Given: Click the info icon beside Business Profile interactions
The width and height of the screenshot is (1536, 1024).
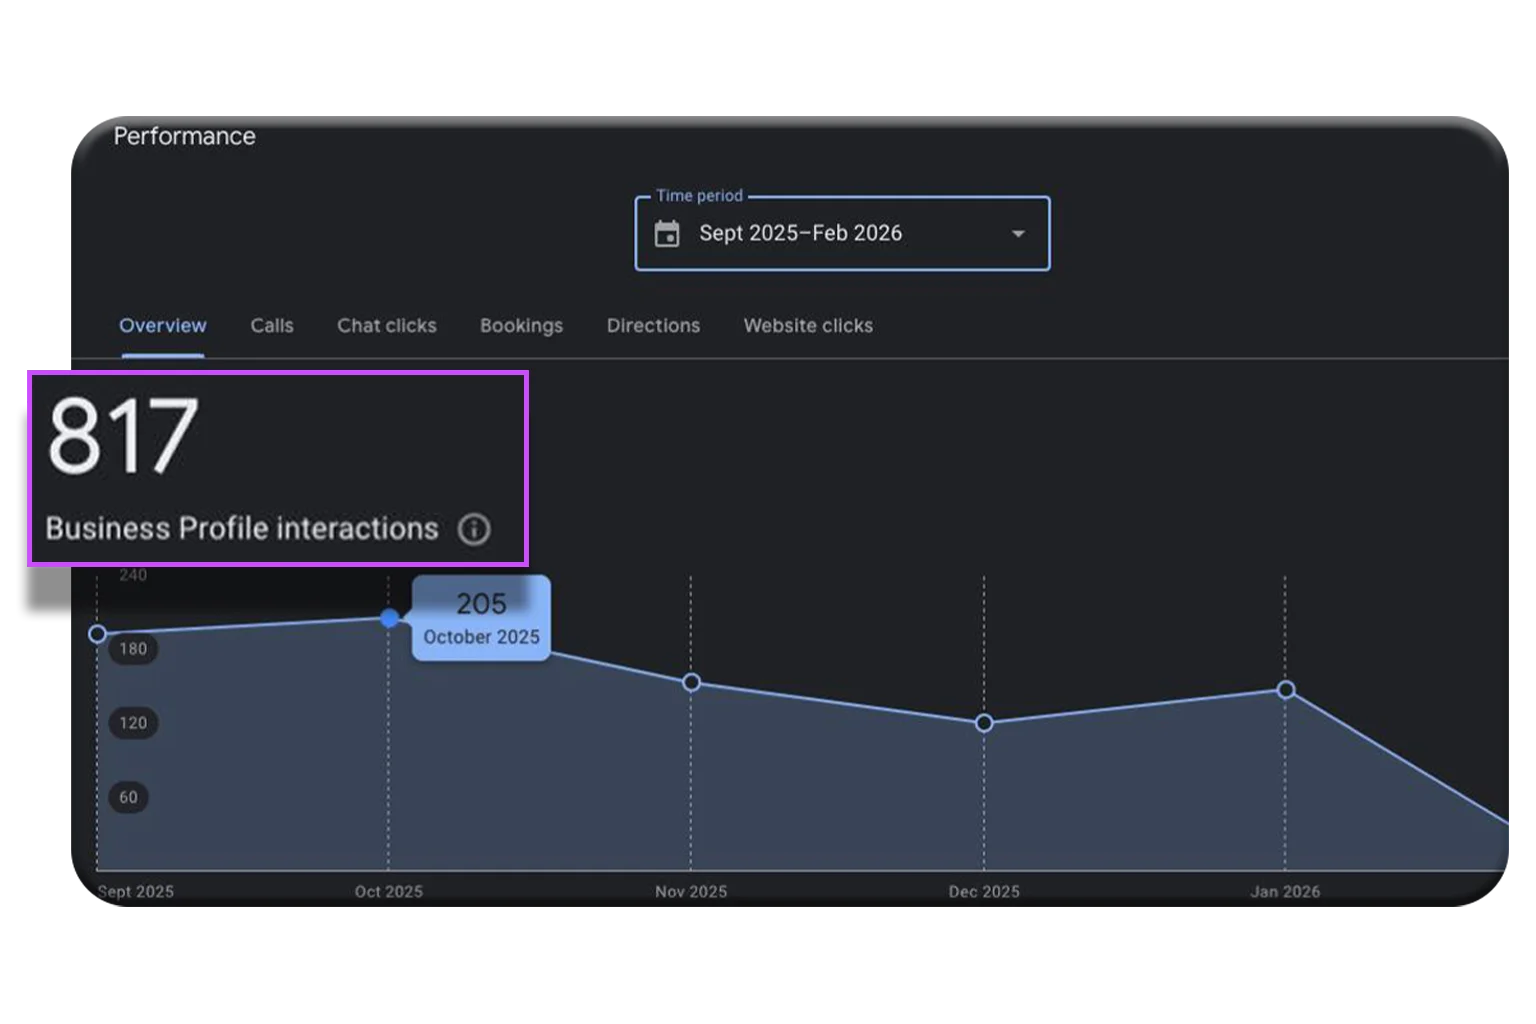Looking at the screenshot, I should tap(474, 529).
